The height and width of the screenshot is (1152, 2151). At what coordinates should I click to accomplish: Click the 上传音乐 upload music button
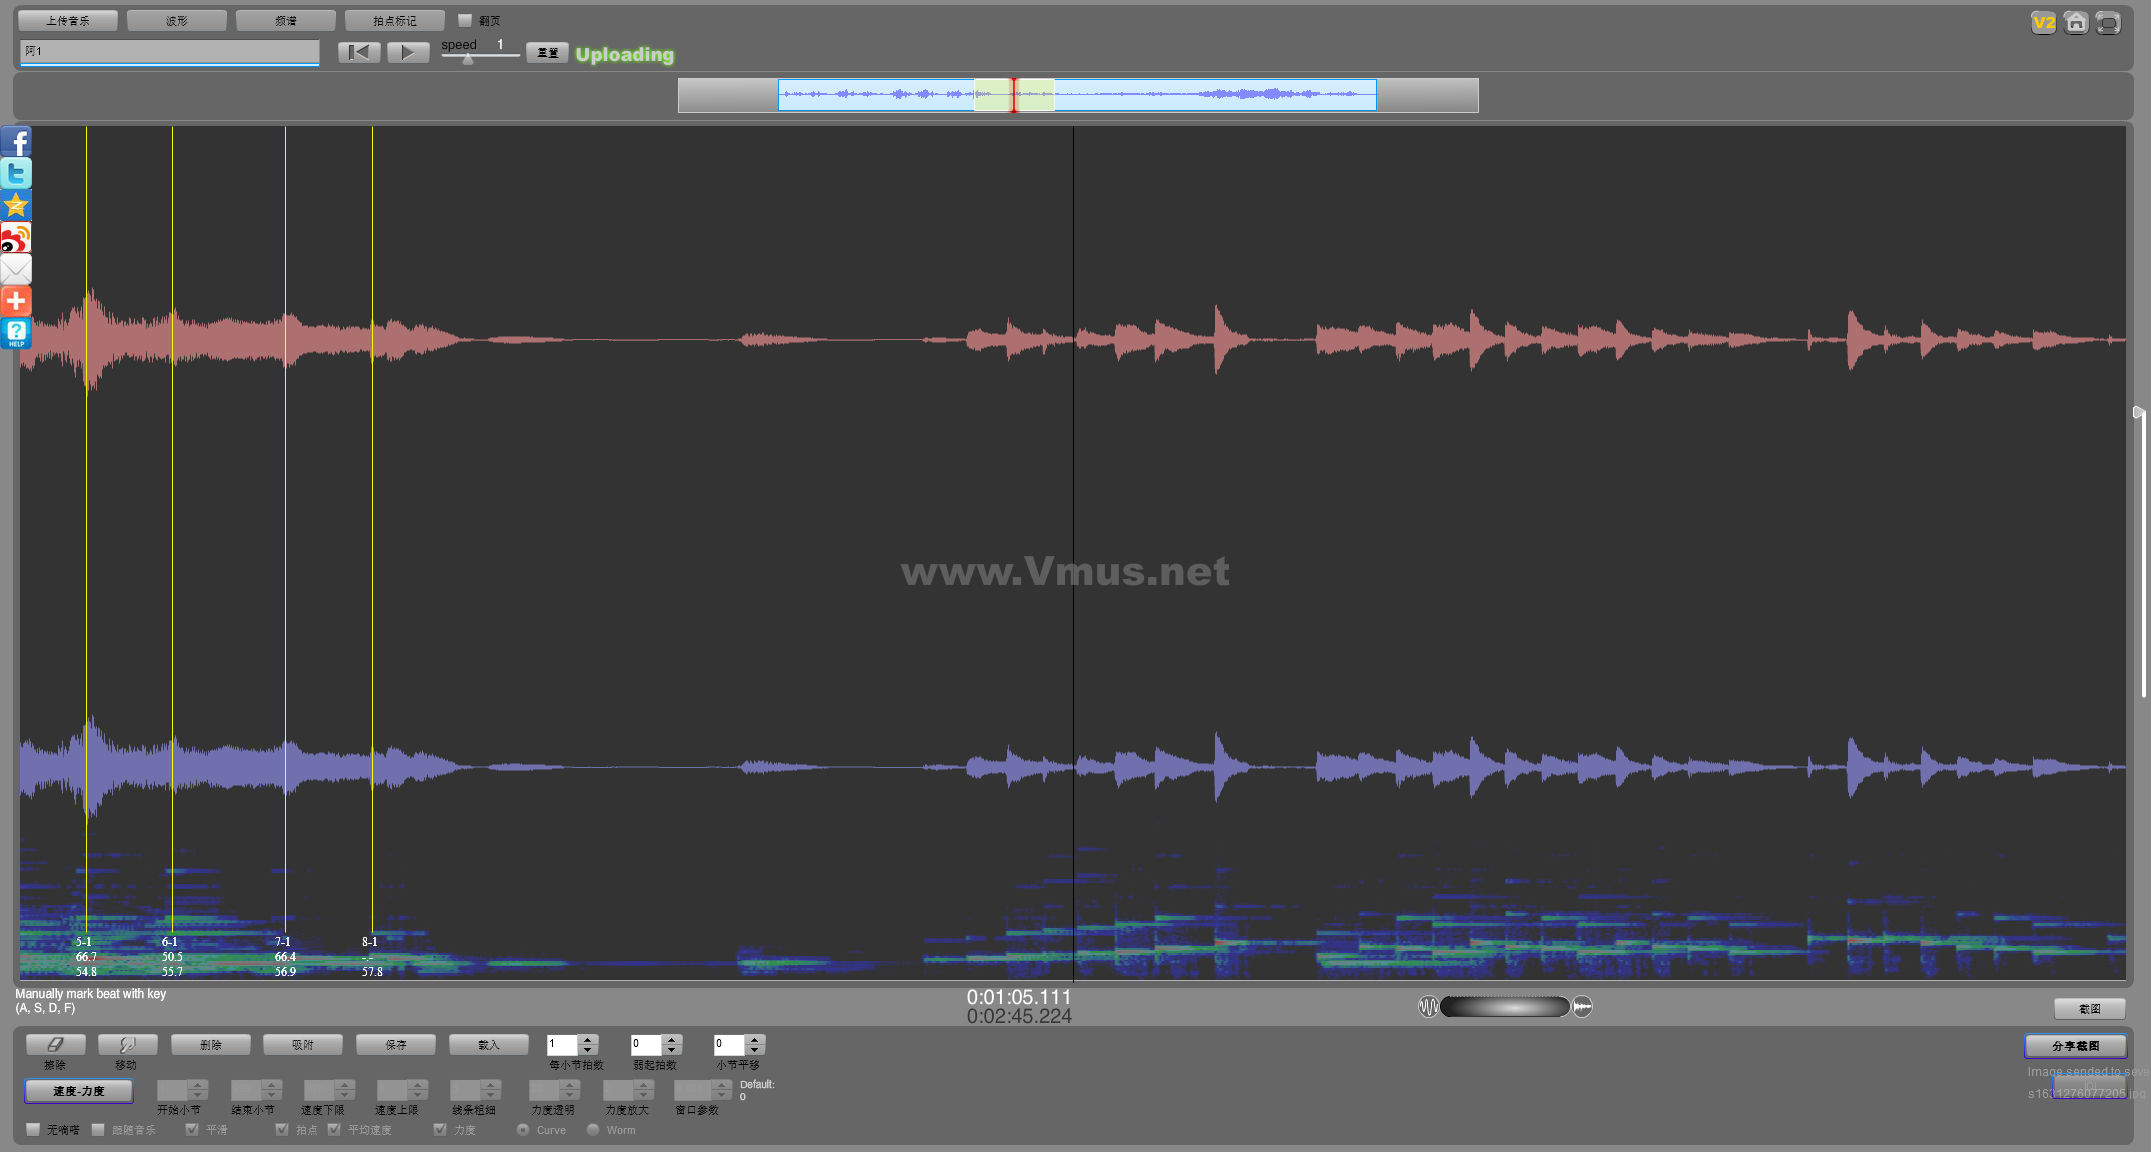click(68, 20)
